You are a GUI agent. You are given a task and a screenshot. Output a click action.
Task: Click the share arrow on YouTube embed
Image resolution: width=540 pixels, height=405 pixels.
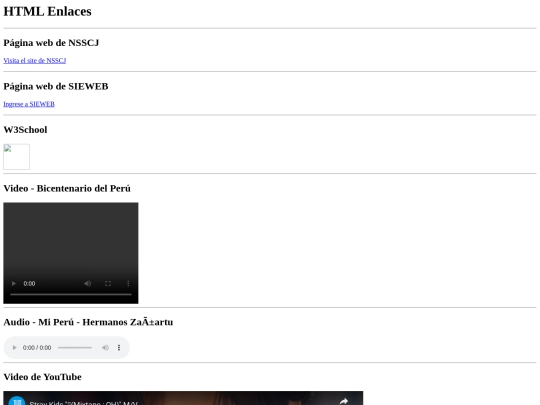[x=343, y=401]
